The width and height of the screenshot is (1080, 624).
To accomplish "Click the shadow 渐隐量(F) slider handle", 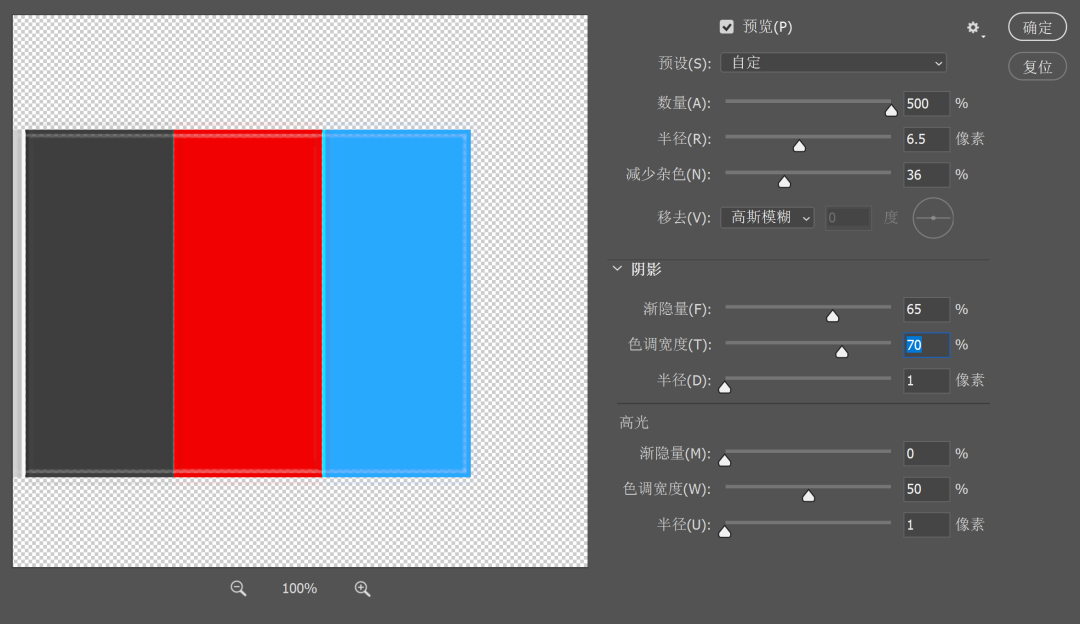I will (832, 316).
